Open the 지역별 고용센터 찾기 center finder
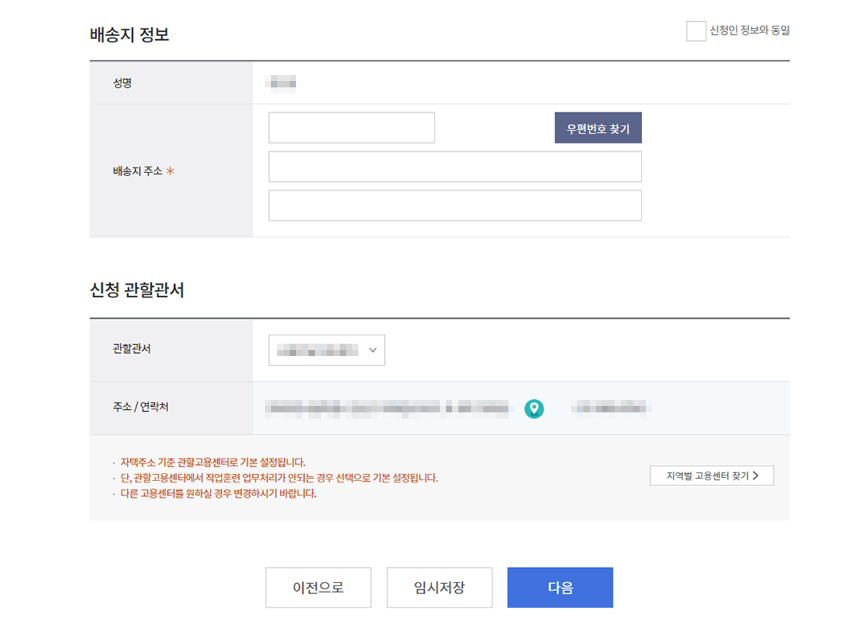 710,475
